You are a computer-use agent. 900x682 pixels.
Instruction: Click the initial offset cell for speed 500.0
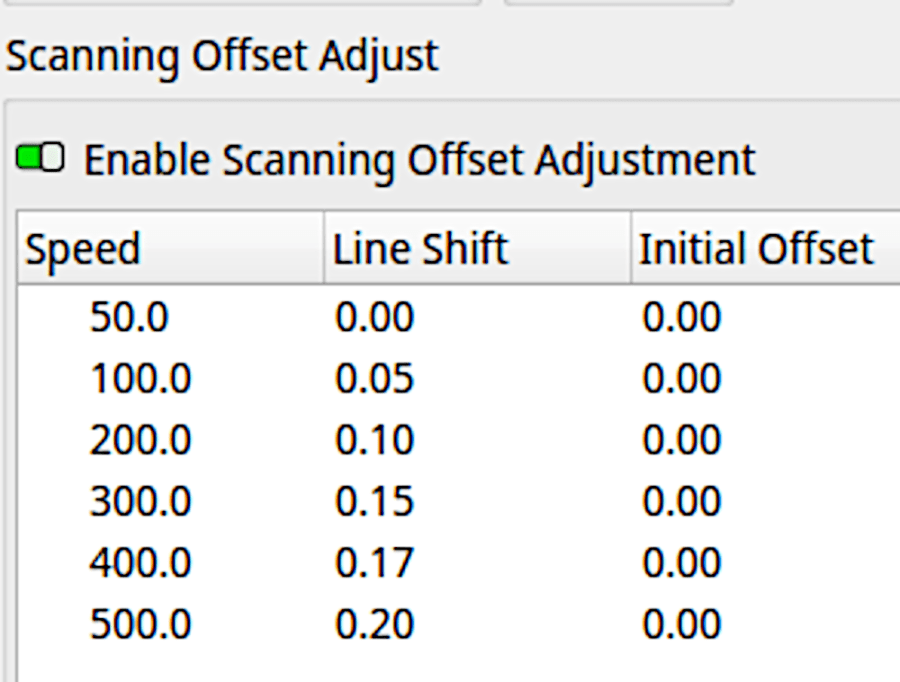(x=680, y=622)
